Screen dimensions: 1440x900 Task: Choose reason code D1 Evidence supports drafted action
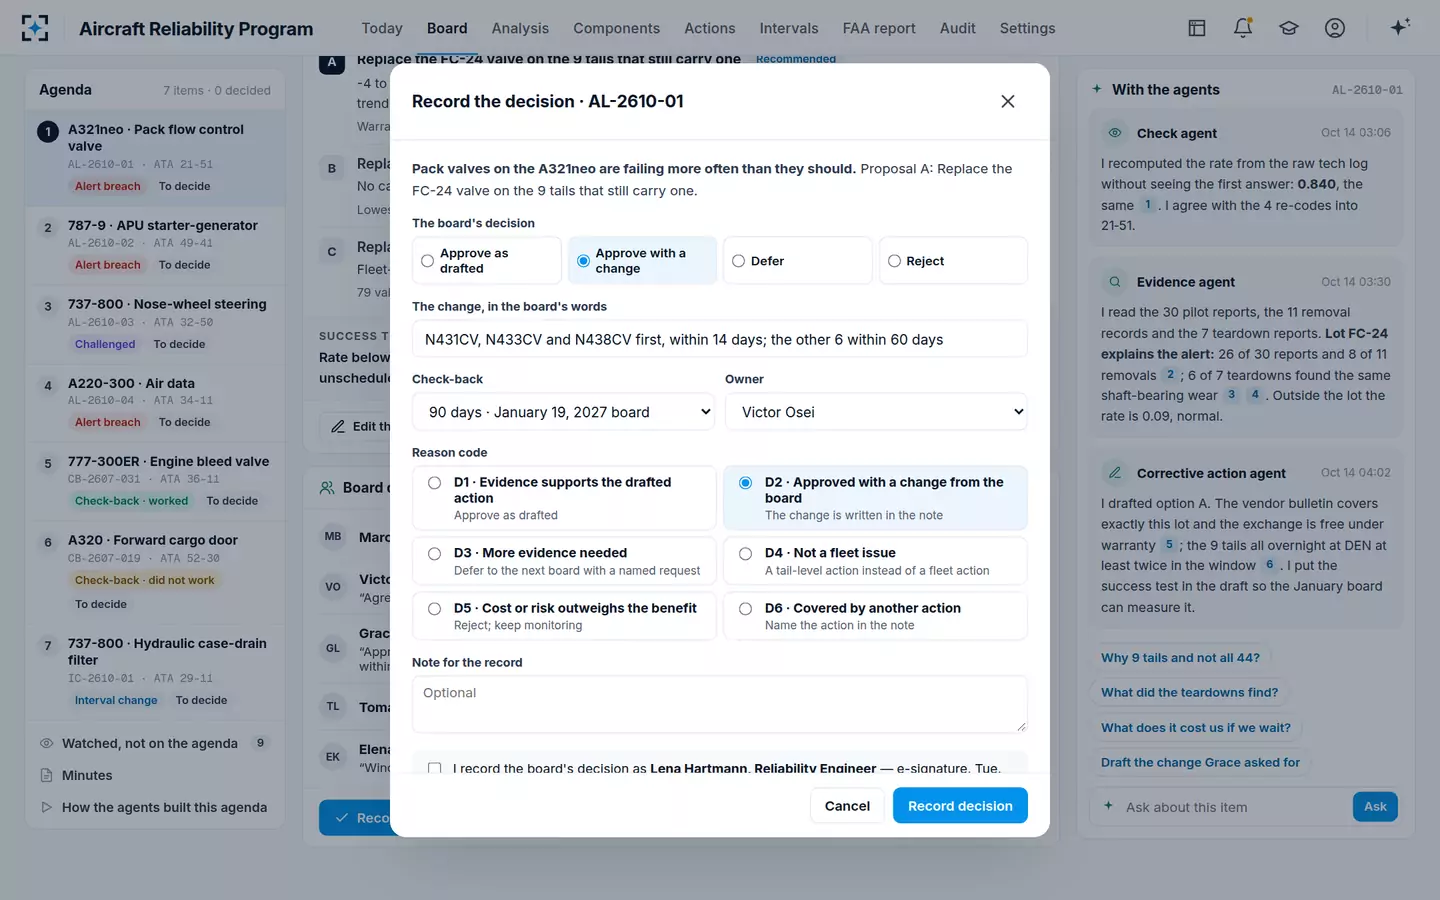(x=564, y=498)
